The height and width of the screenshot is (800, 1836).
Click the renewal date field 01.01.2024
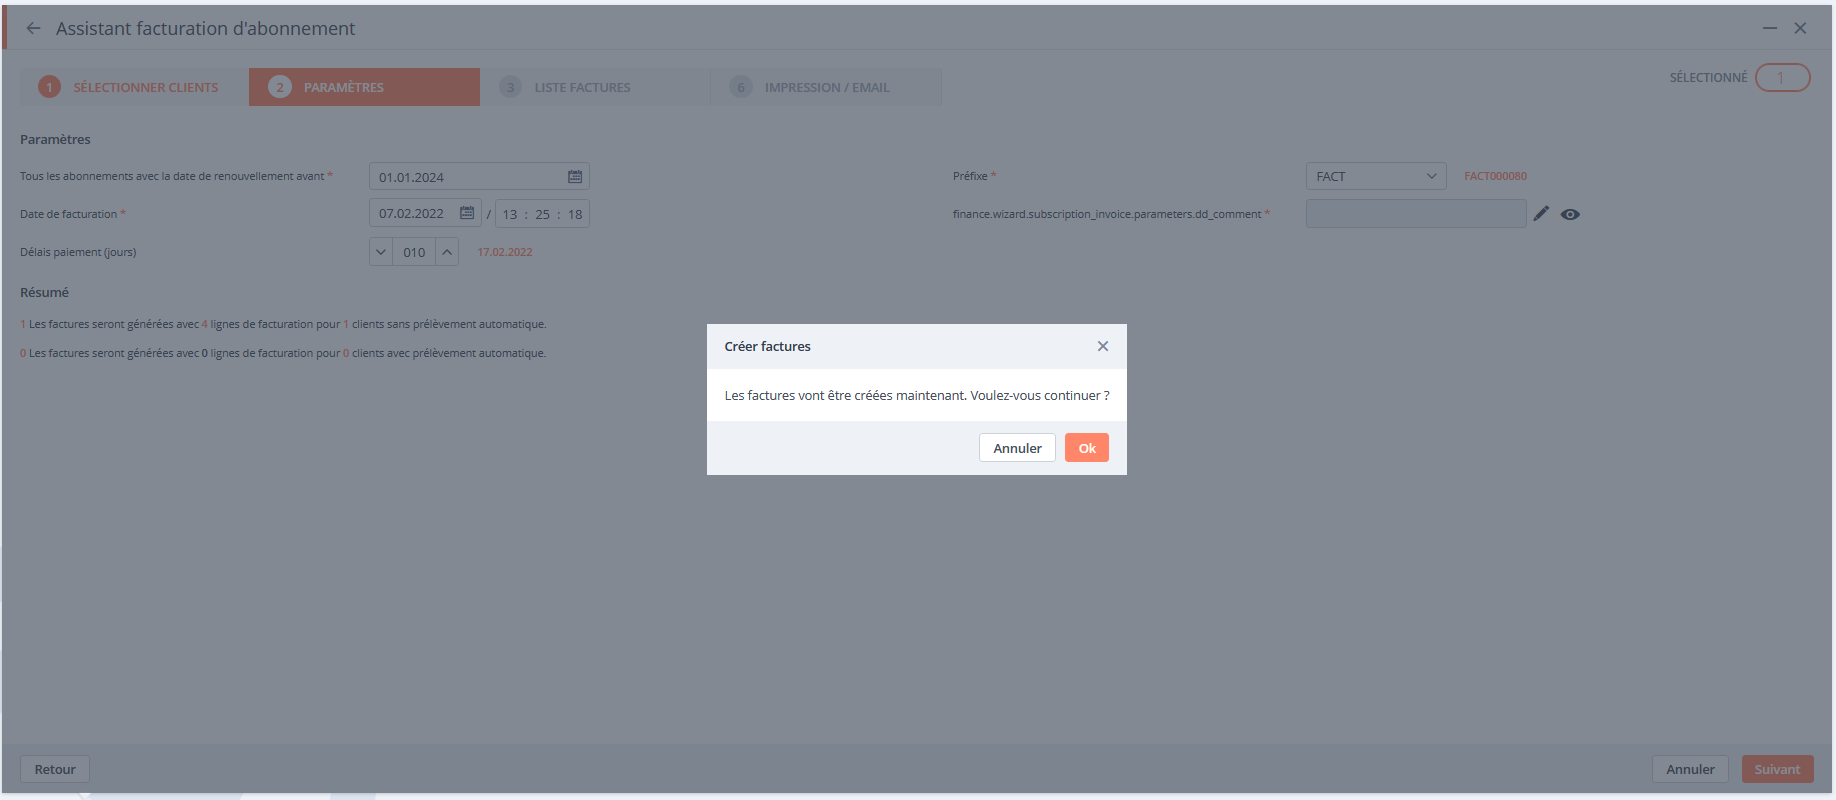[479, 177]
